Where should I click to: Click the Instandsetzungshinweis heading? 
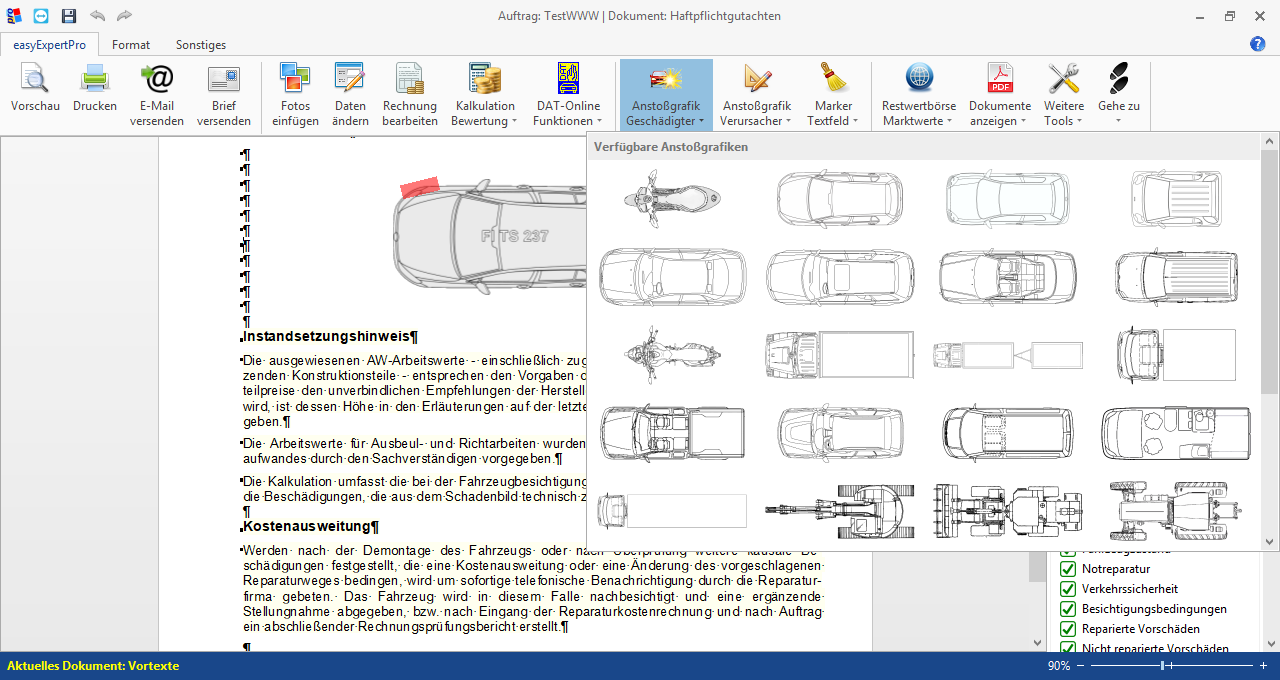click(327, 338)
